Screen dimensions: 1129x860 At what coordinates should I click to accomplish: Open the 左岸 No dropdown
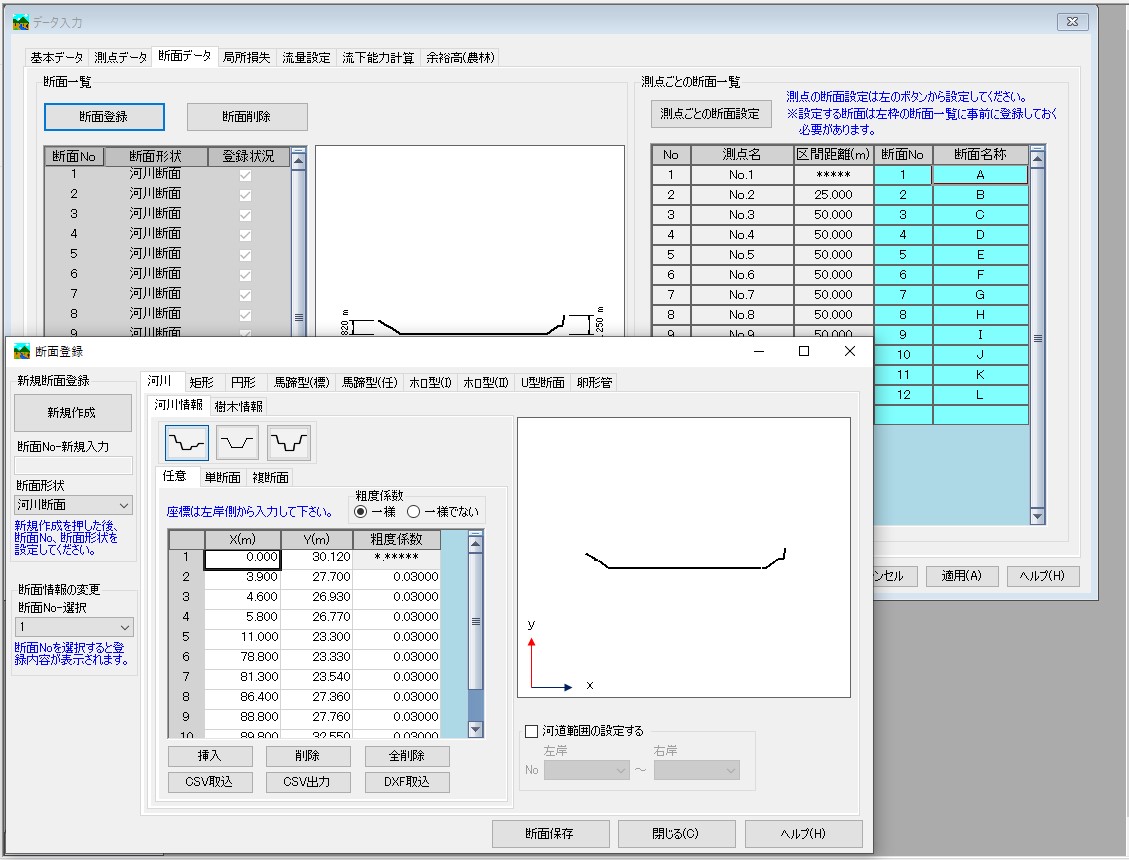[x=587, y=770]
